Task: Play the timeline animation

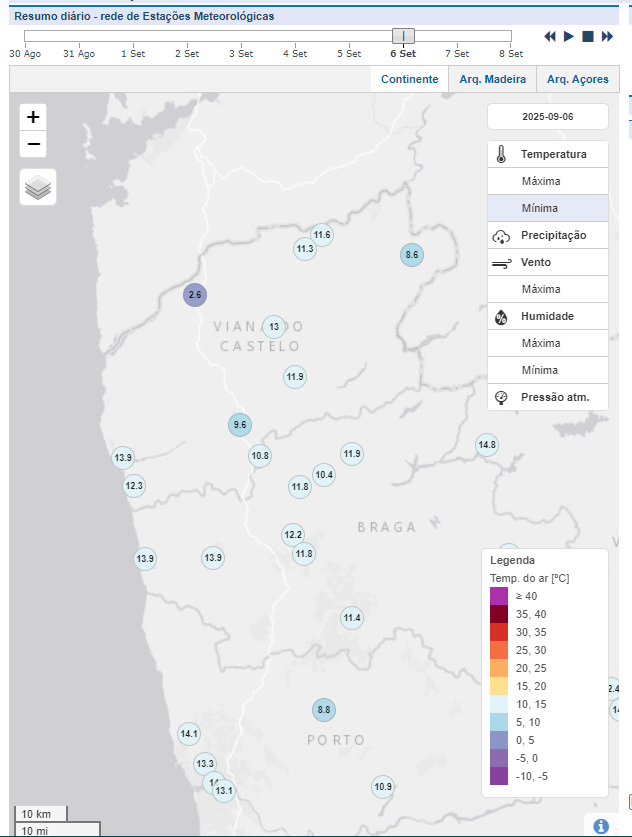Action: (569, 36)
